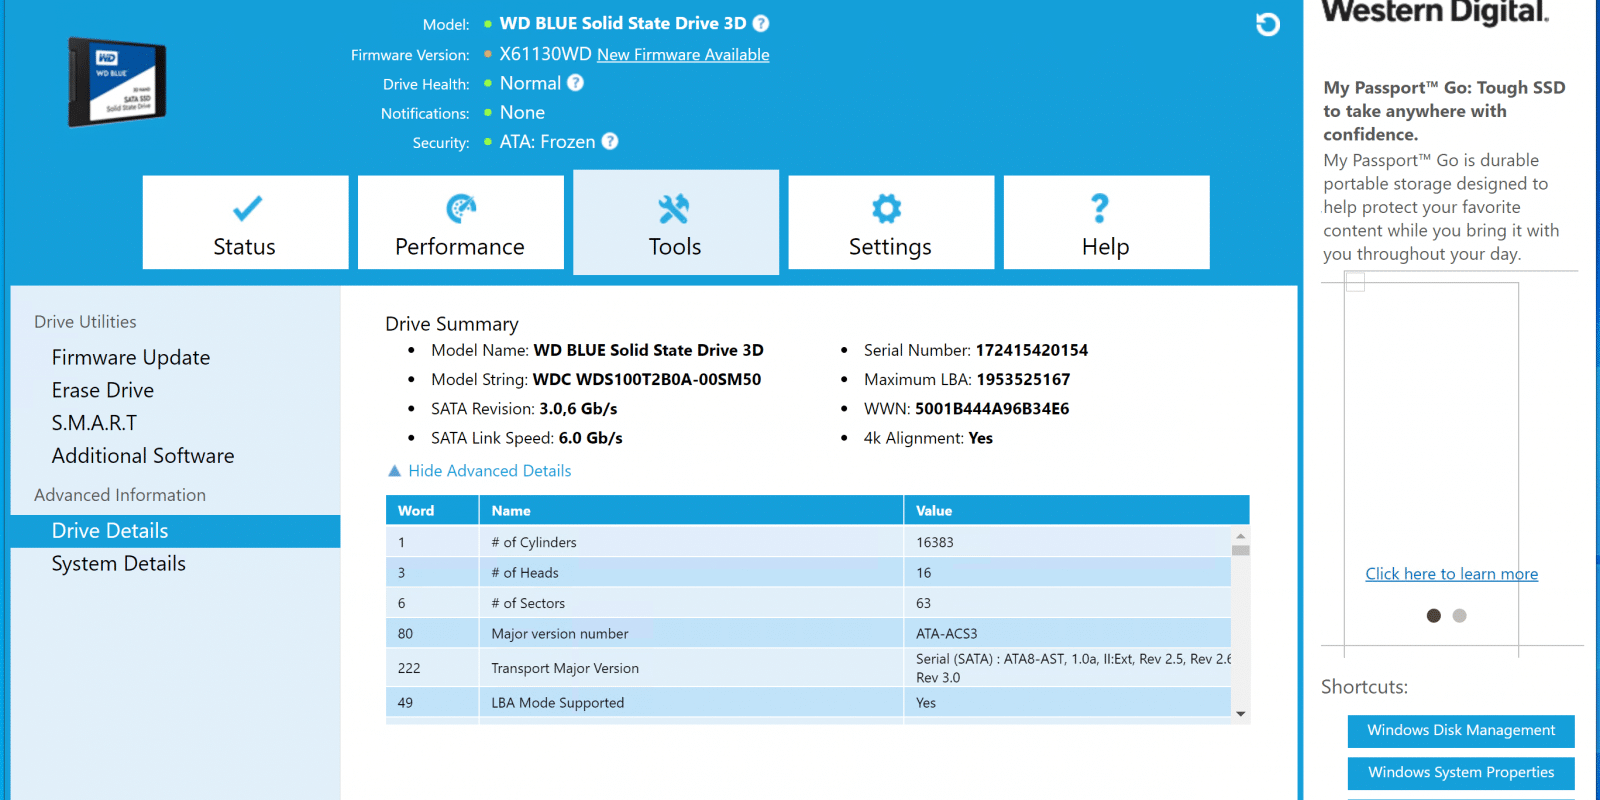
Task: Open the 'Click here to learn more' link
Action: pyautogui.click(x=1452, y=574)
